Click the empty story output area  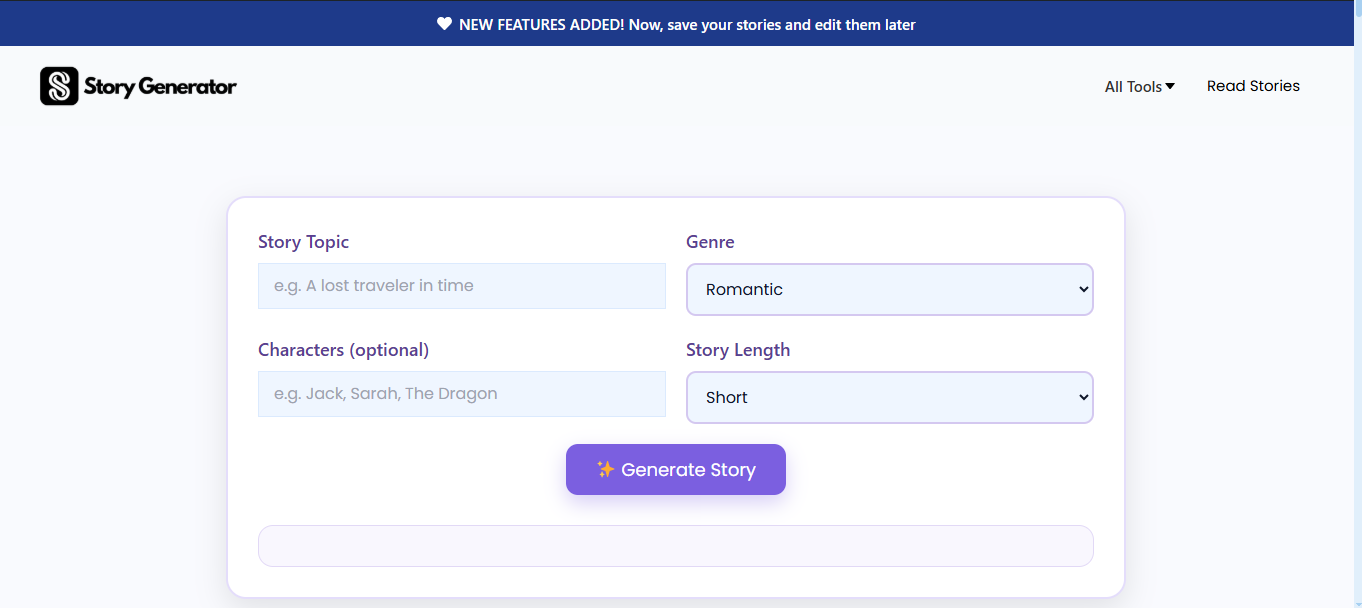pos(675,545)
